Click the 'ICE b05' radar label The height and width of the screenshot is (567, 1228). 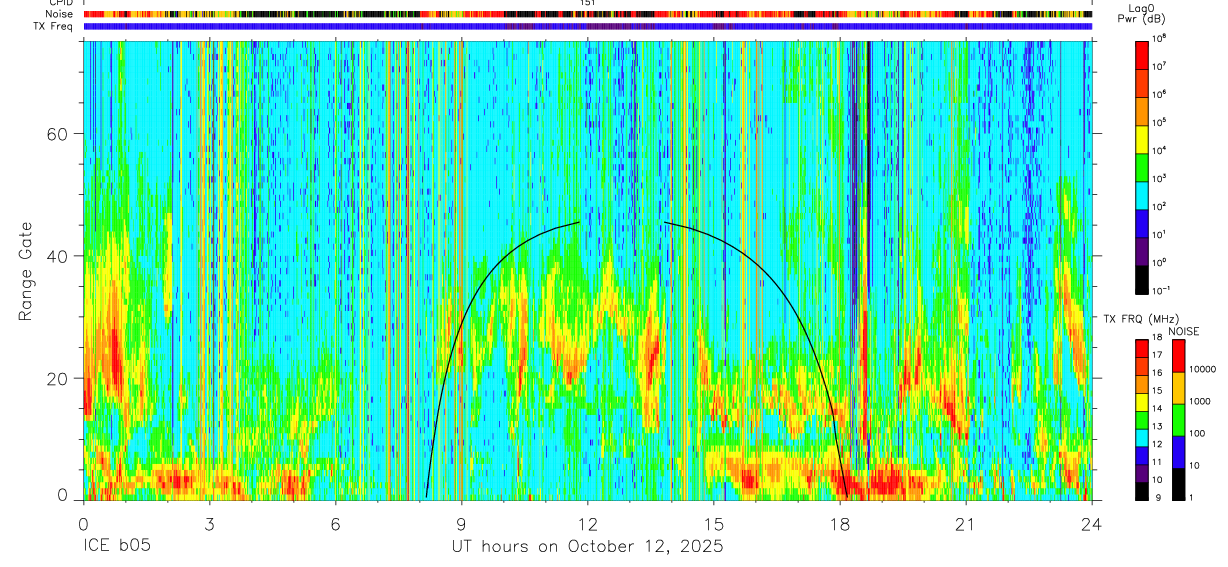(x=117, y=547)
